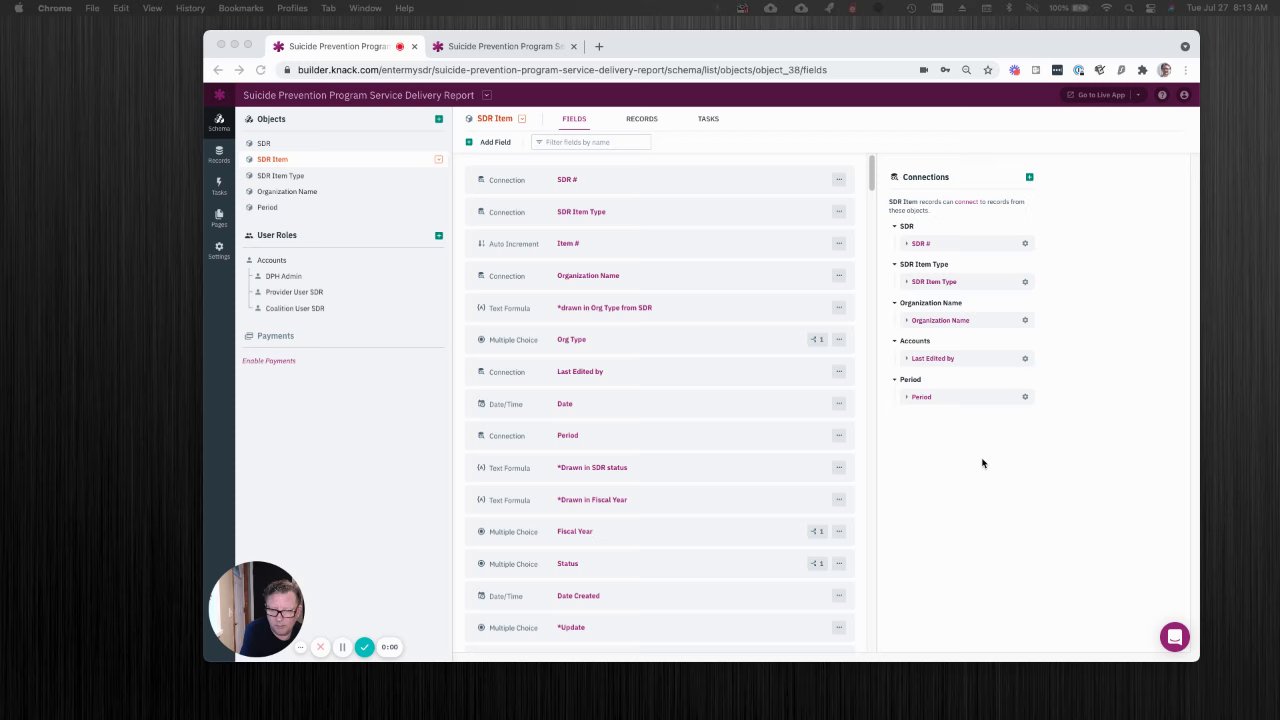Open the *drawn in Org Type from SDR field
Screen dimensions: 1280x720
point(604,308)
